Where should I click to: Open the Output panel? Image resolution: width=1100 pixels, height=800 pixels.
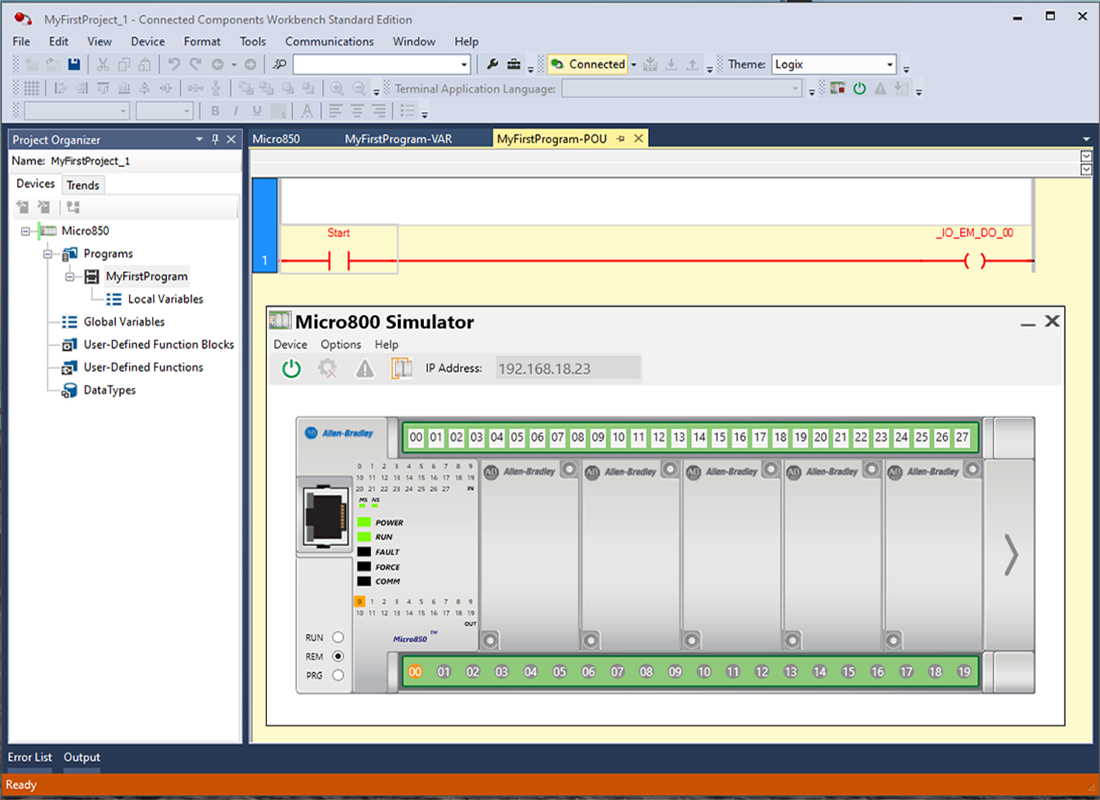82,757
